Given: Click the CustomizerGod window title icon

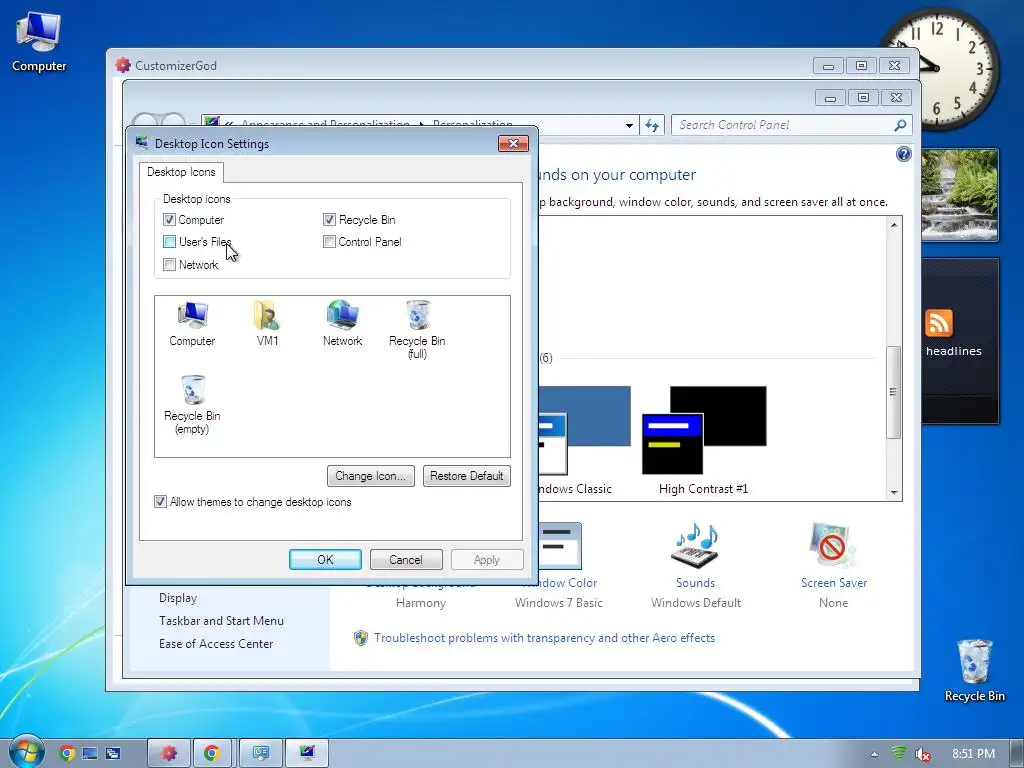Looking at the screenshot, I should (x=122, y=65).
